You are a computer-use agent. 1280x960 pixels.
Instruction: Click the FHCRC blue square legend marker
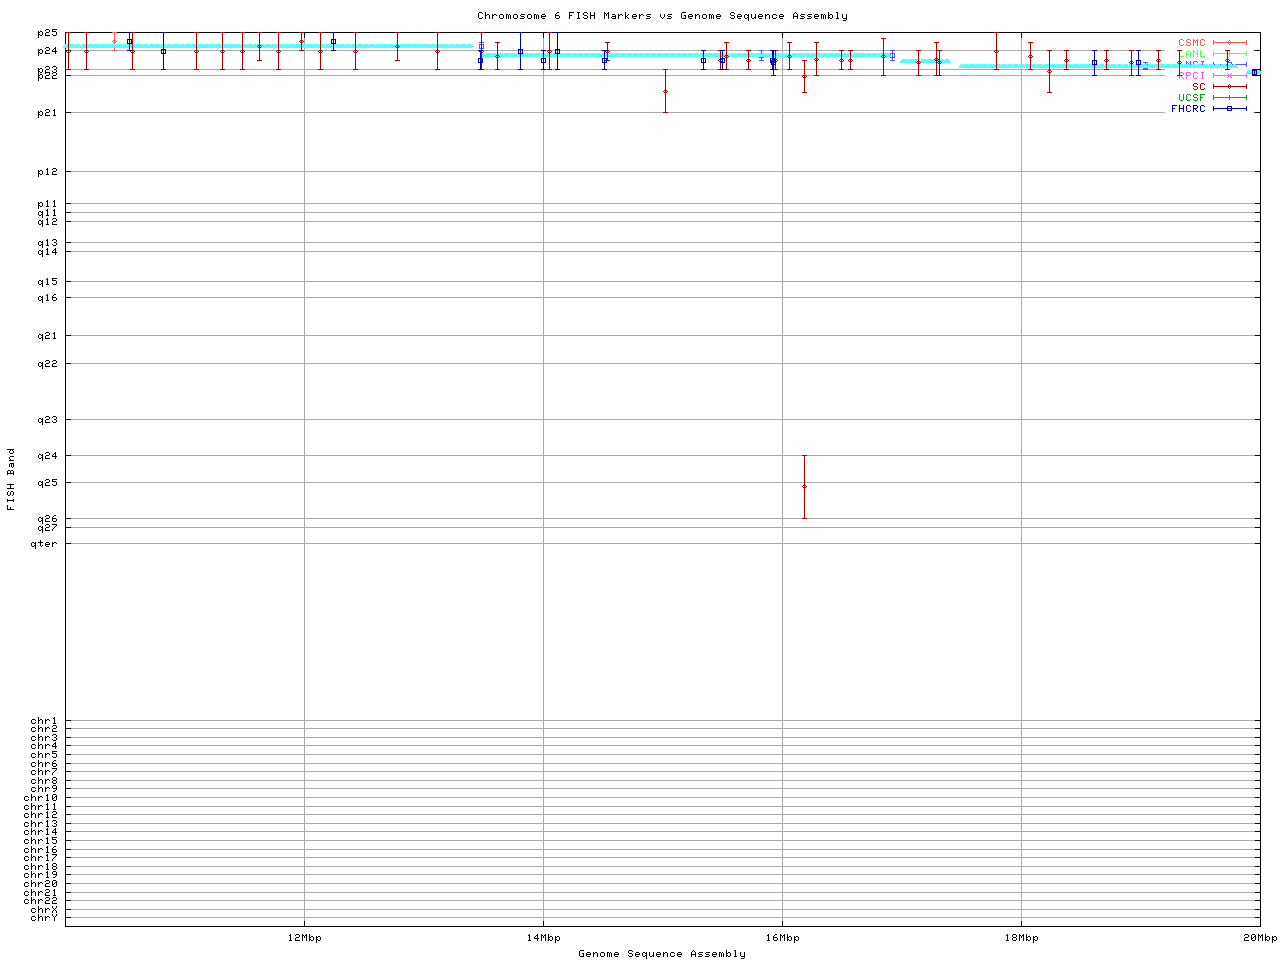click(1229, 109)
